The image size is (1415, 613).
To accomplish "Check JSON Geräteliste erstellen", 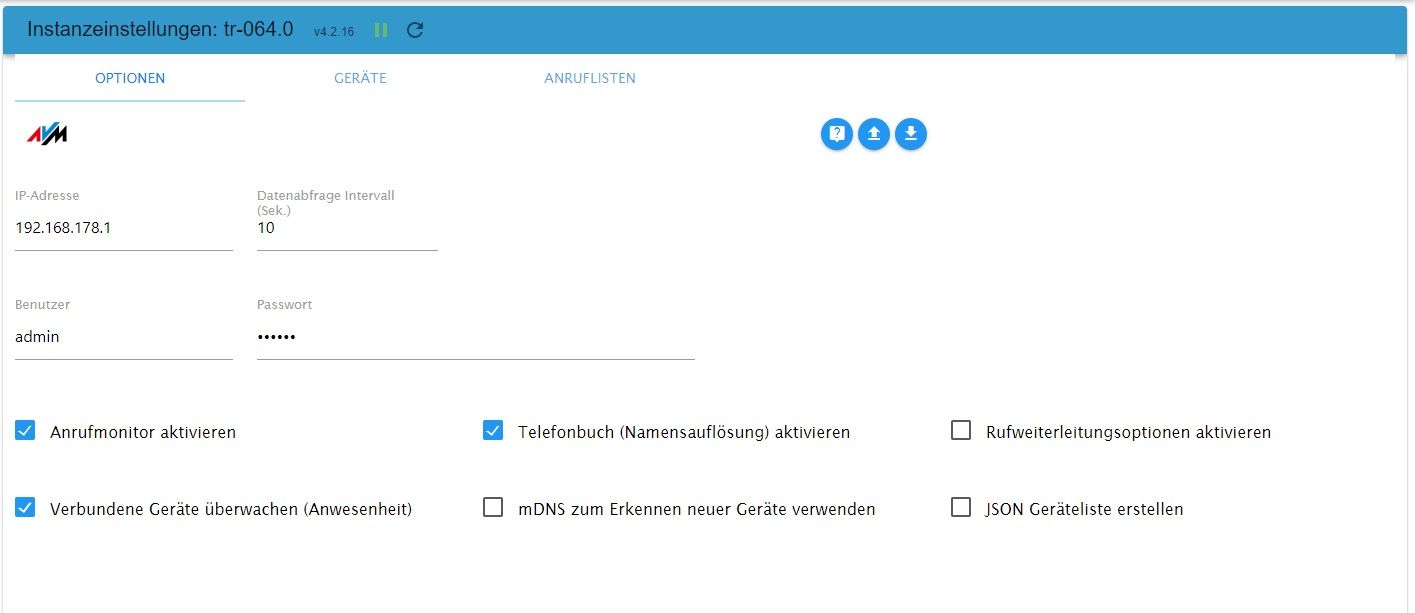I will point(961,508).
